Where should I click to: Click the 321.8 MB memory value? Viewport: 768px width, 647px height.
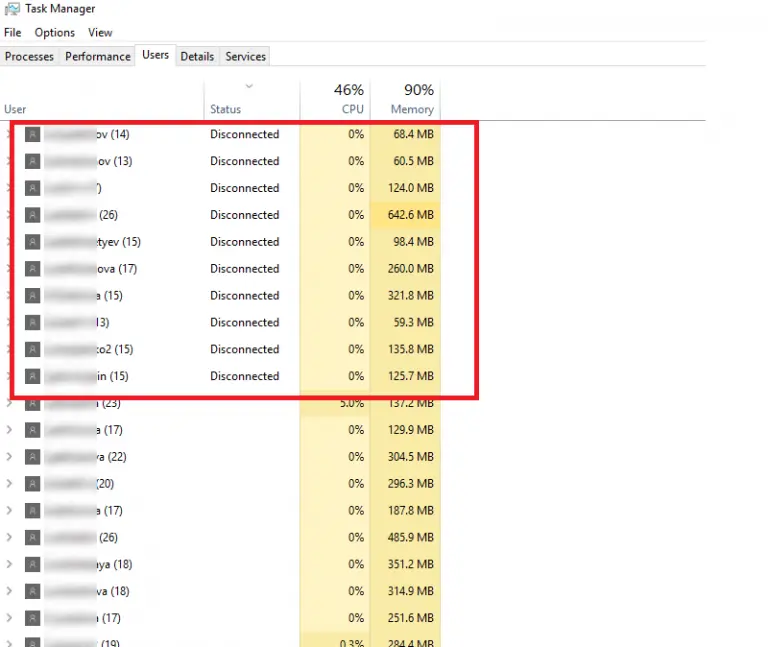click(410, 296)
